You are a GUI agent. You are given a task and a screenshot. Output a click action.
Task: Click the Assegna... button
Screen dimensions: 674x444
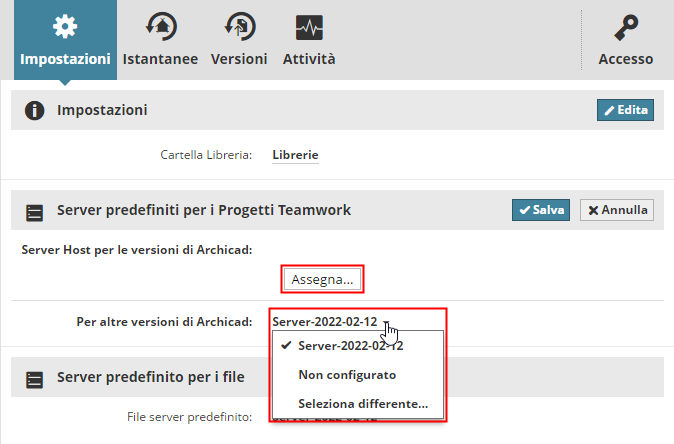pyautogui.click(x=322, y=280)
